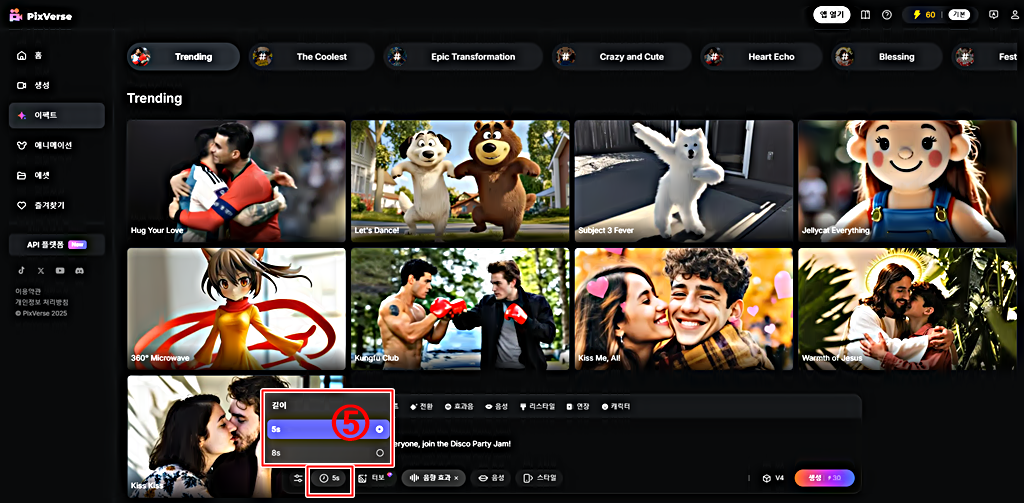
Task: Select the 5s length radio option
Action: pos(328,429)
